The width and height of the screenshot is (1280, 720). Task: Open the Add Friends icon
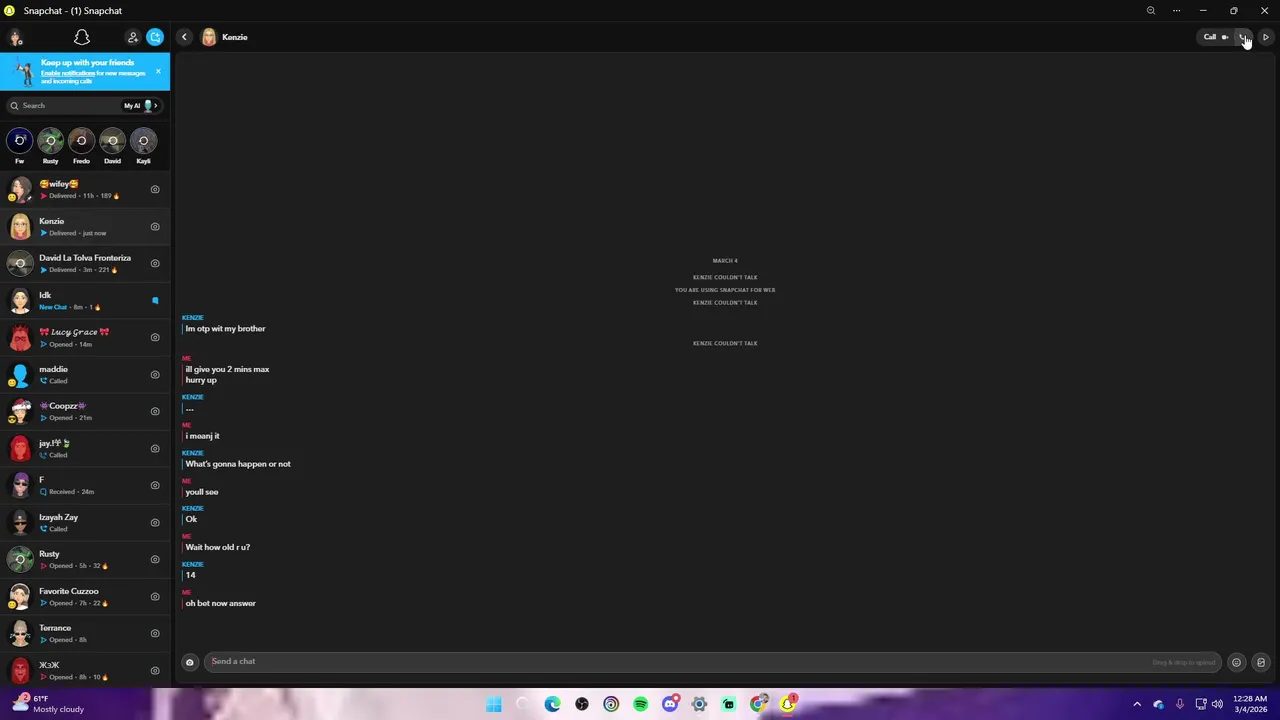click(x=132, y=37)
